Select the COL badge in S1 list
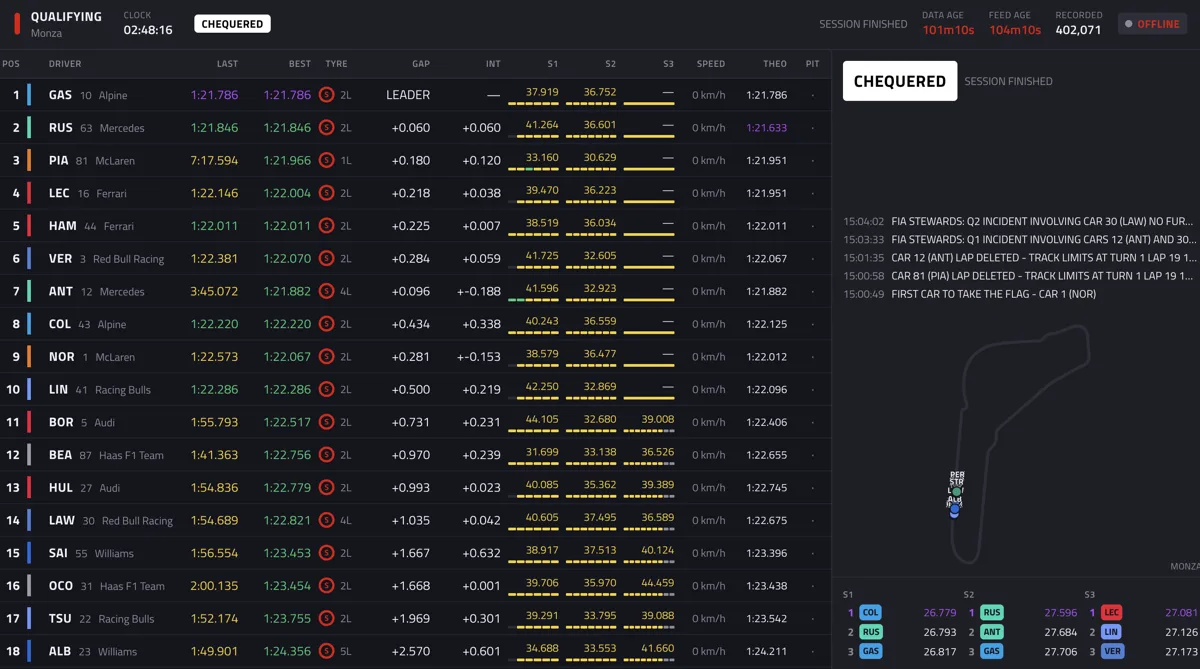This screenshot has width=1200, height=669. coord(870,613)
